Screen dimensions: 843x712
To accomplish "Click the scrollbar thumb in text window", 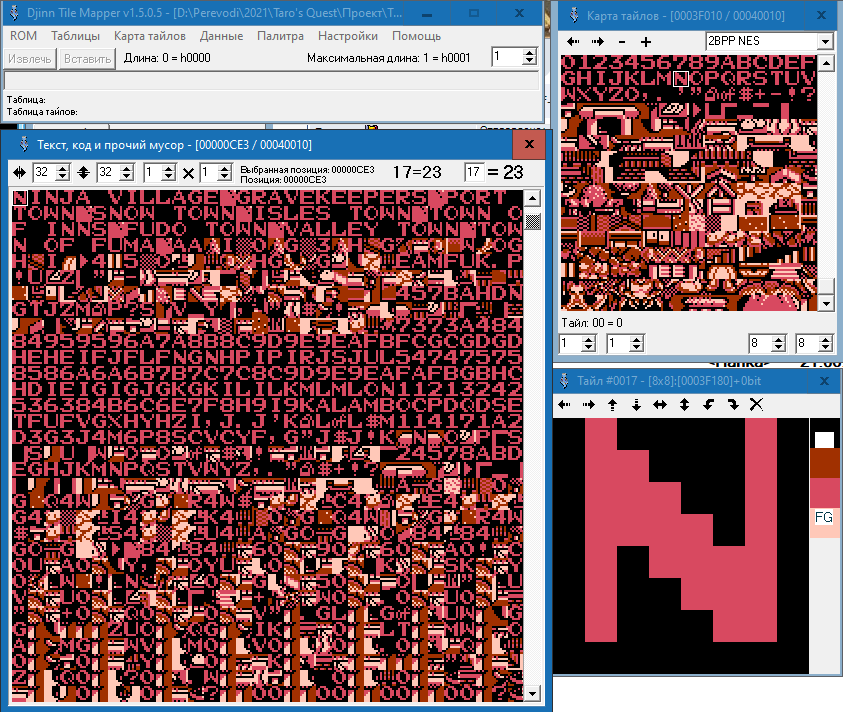I will click(532, 221).
